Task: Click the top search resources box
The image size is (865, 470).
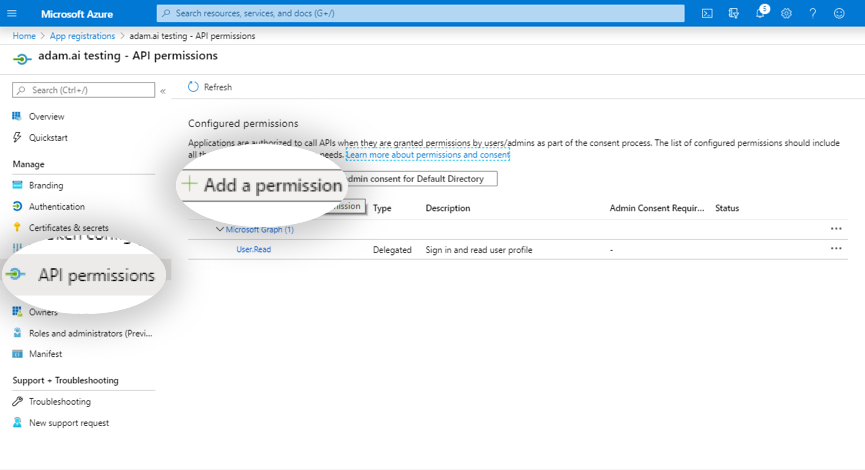Action: [420, 13]
